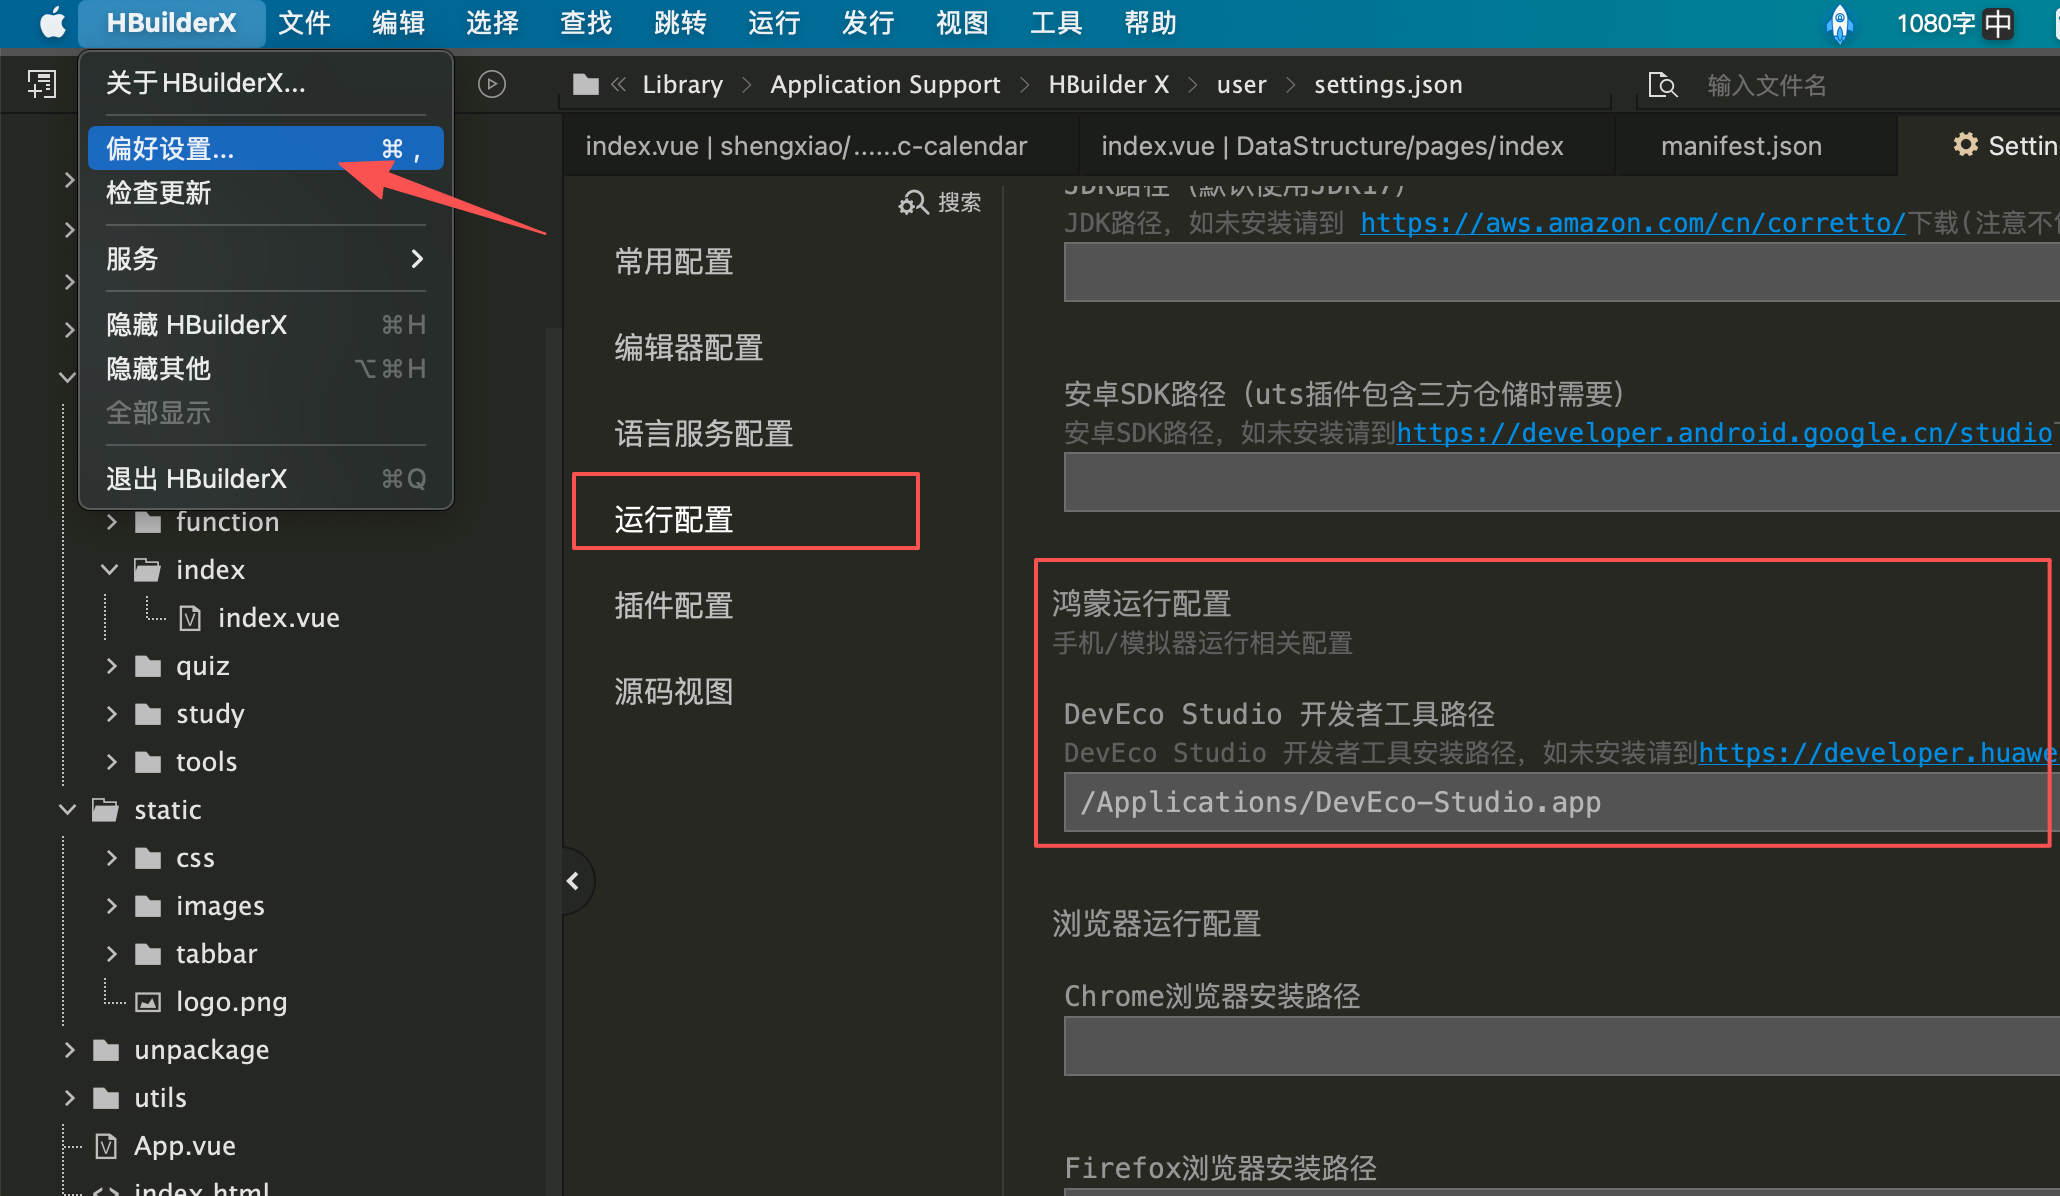This screenshot has width=2060, height=1196.
Task: Click the rocket icon in menu bar
Action: point(1839,22)
